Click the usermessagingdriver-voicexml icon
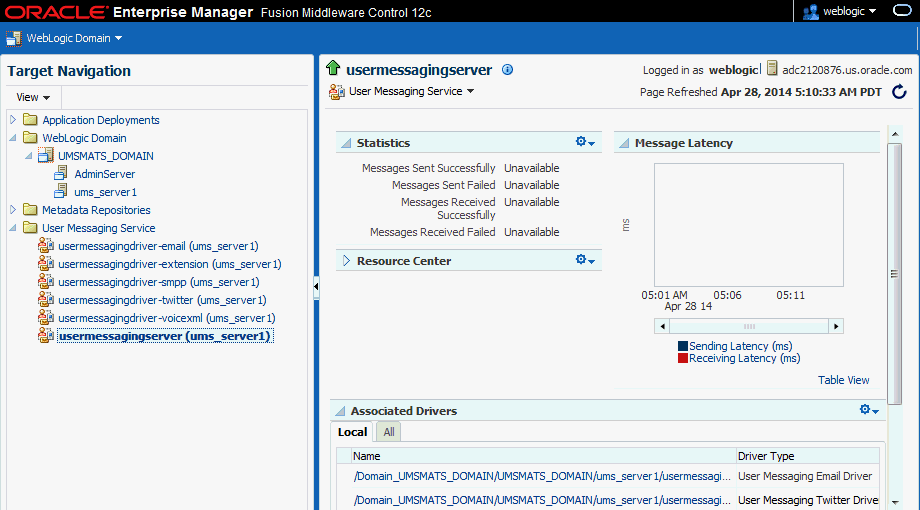Image resolution: width=920 pixels, height=510 pixels. point(46,318)
